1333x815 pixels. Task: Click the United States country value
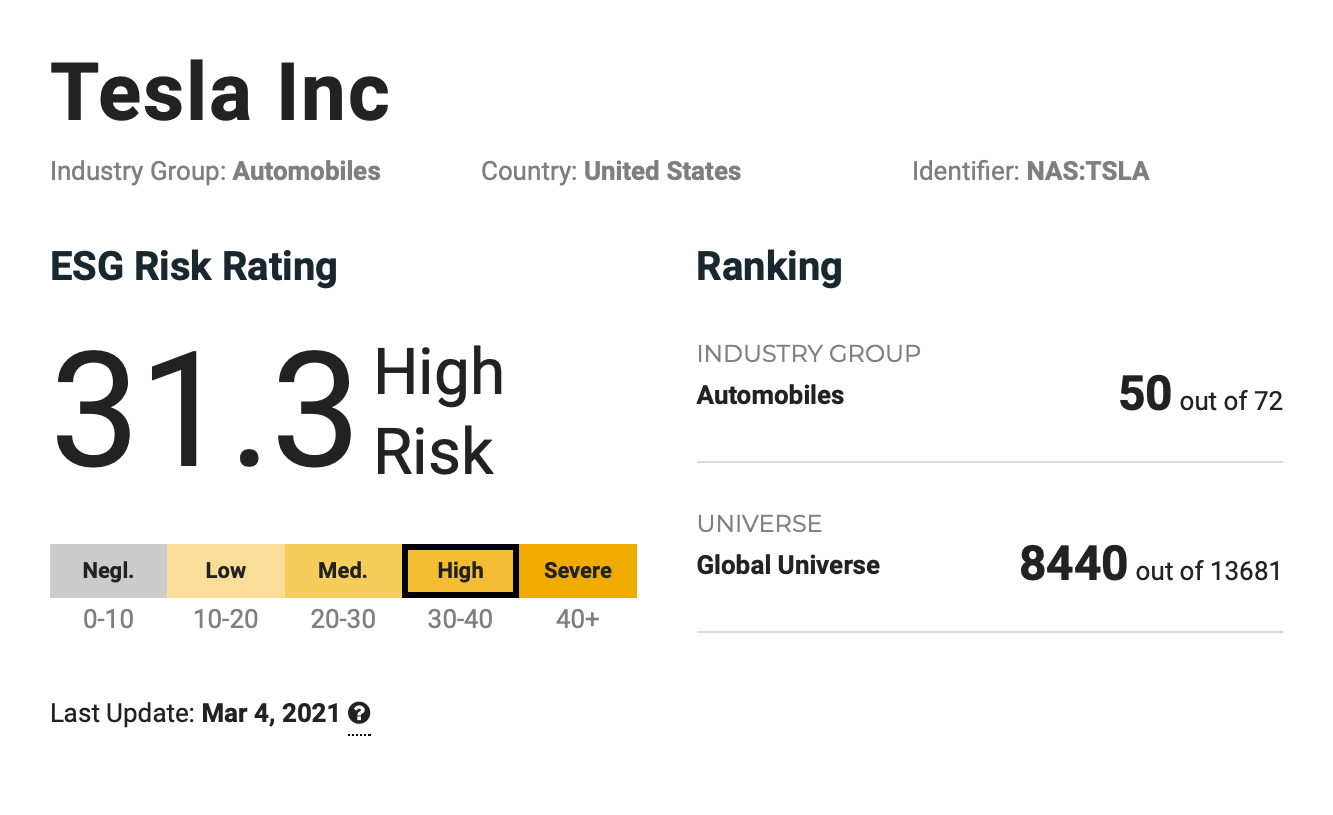point(662,172)
